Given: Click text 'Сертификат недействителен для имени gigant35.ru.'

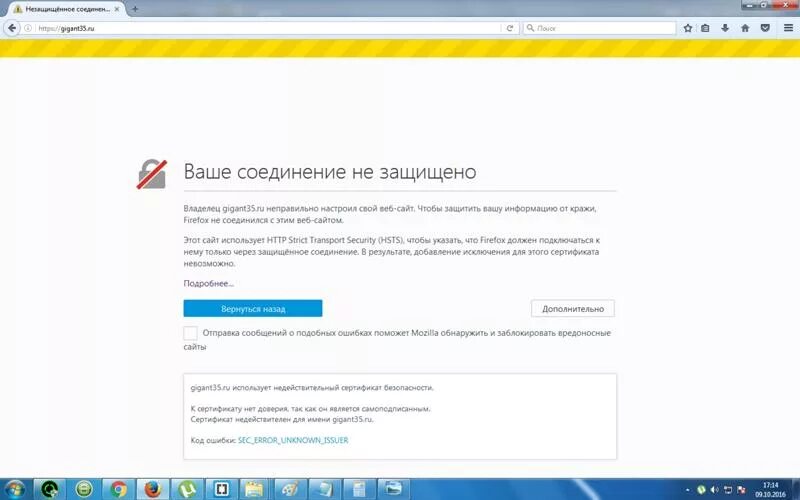Looking at the screenshot, I should [282, 419].
